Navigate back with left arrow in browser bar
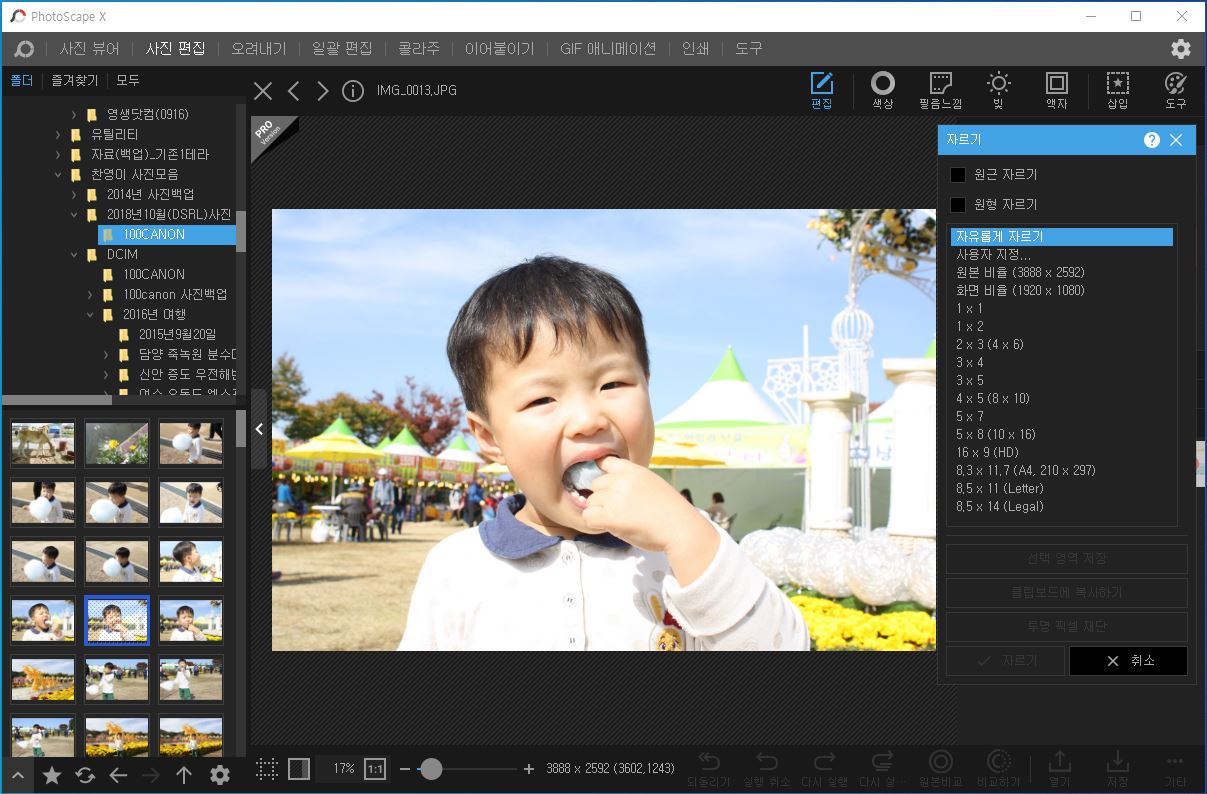 tap(118, 775)
